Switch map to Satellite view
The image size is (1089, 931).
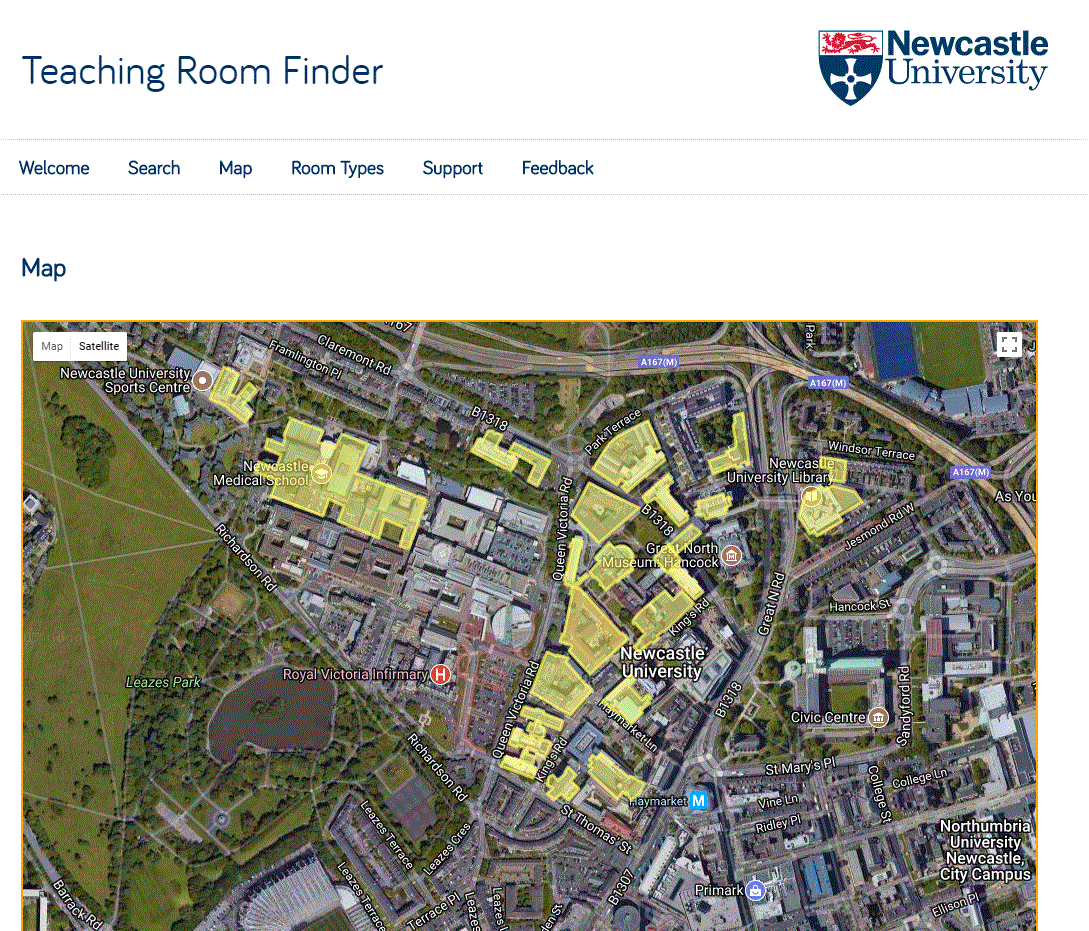pos(99,346)
